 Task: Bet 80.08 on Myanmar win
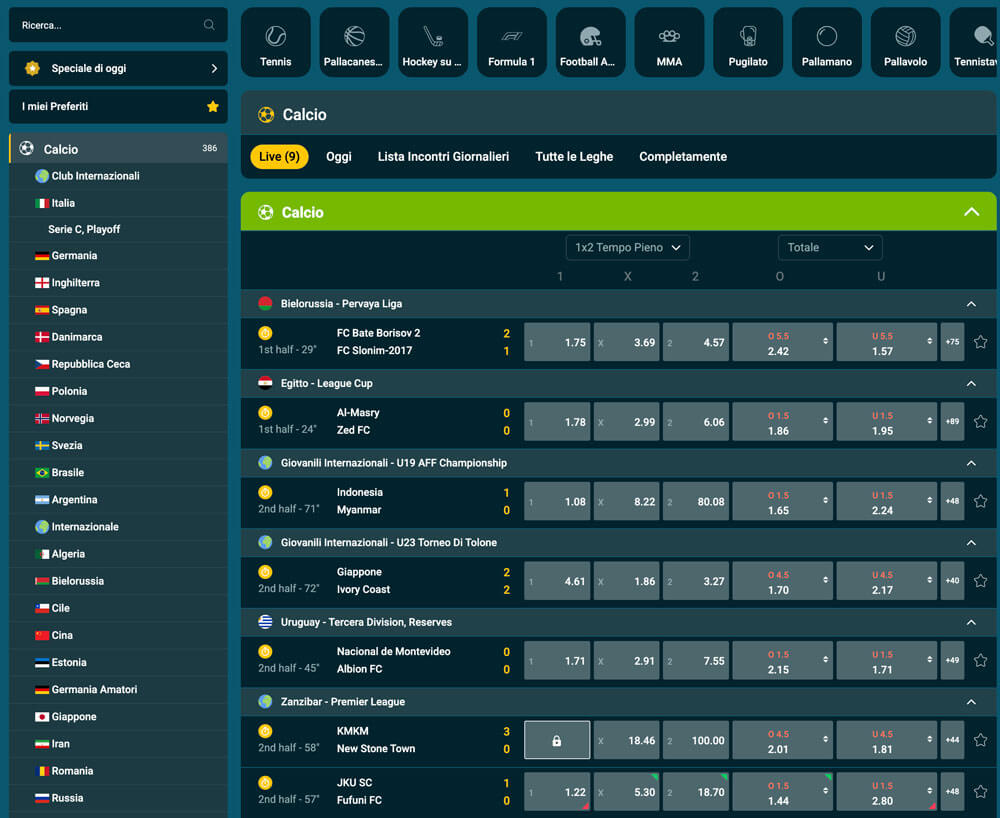(x=696, y=501)
